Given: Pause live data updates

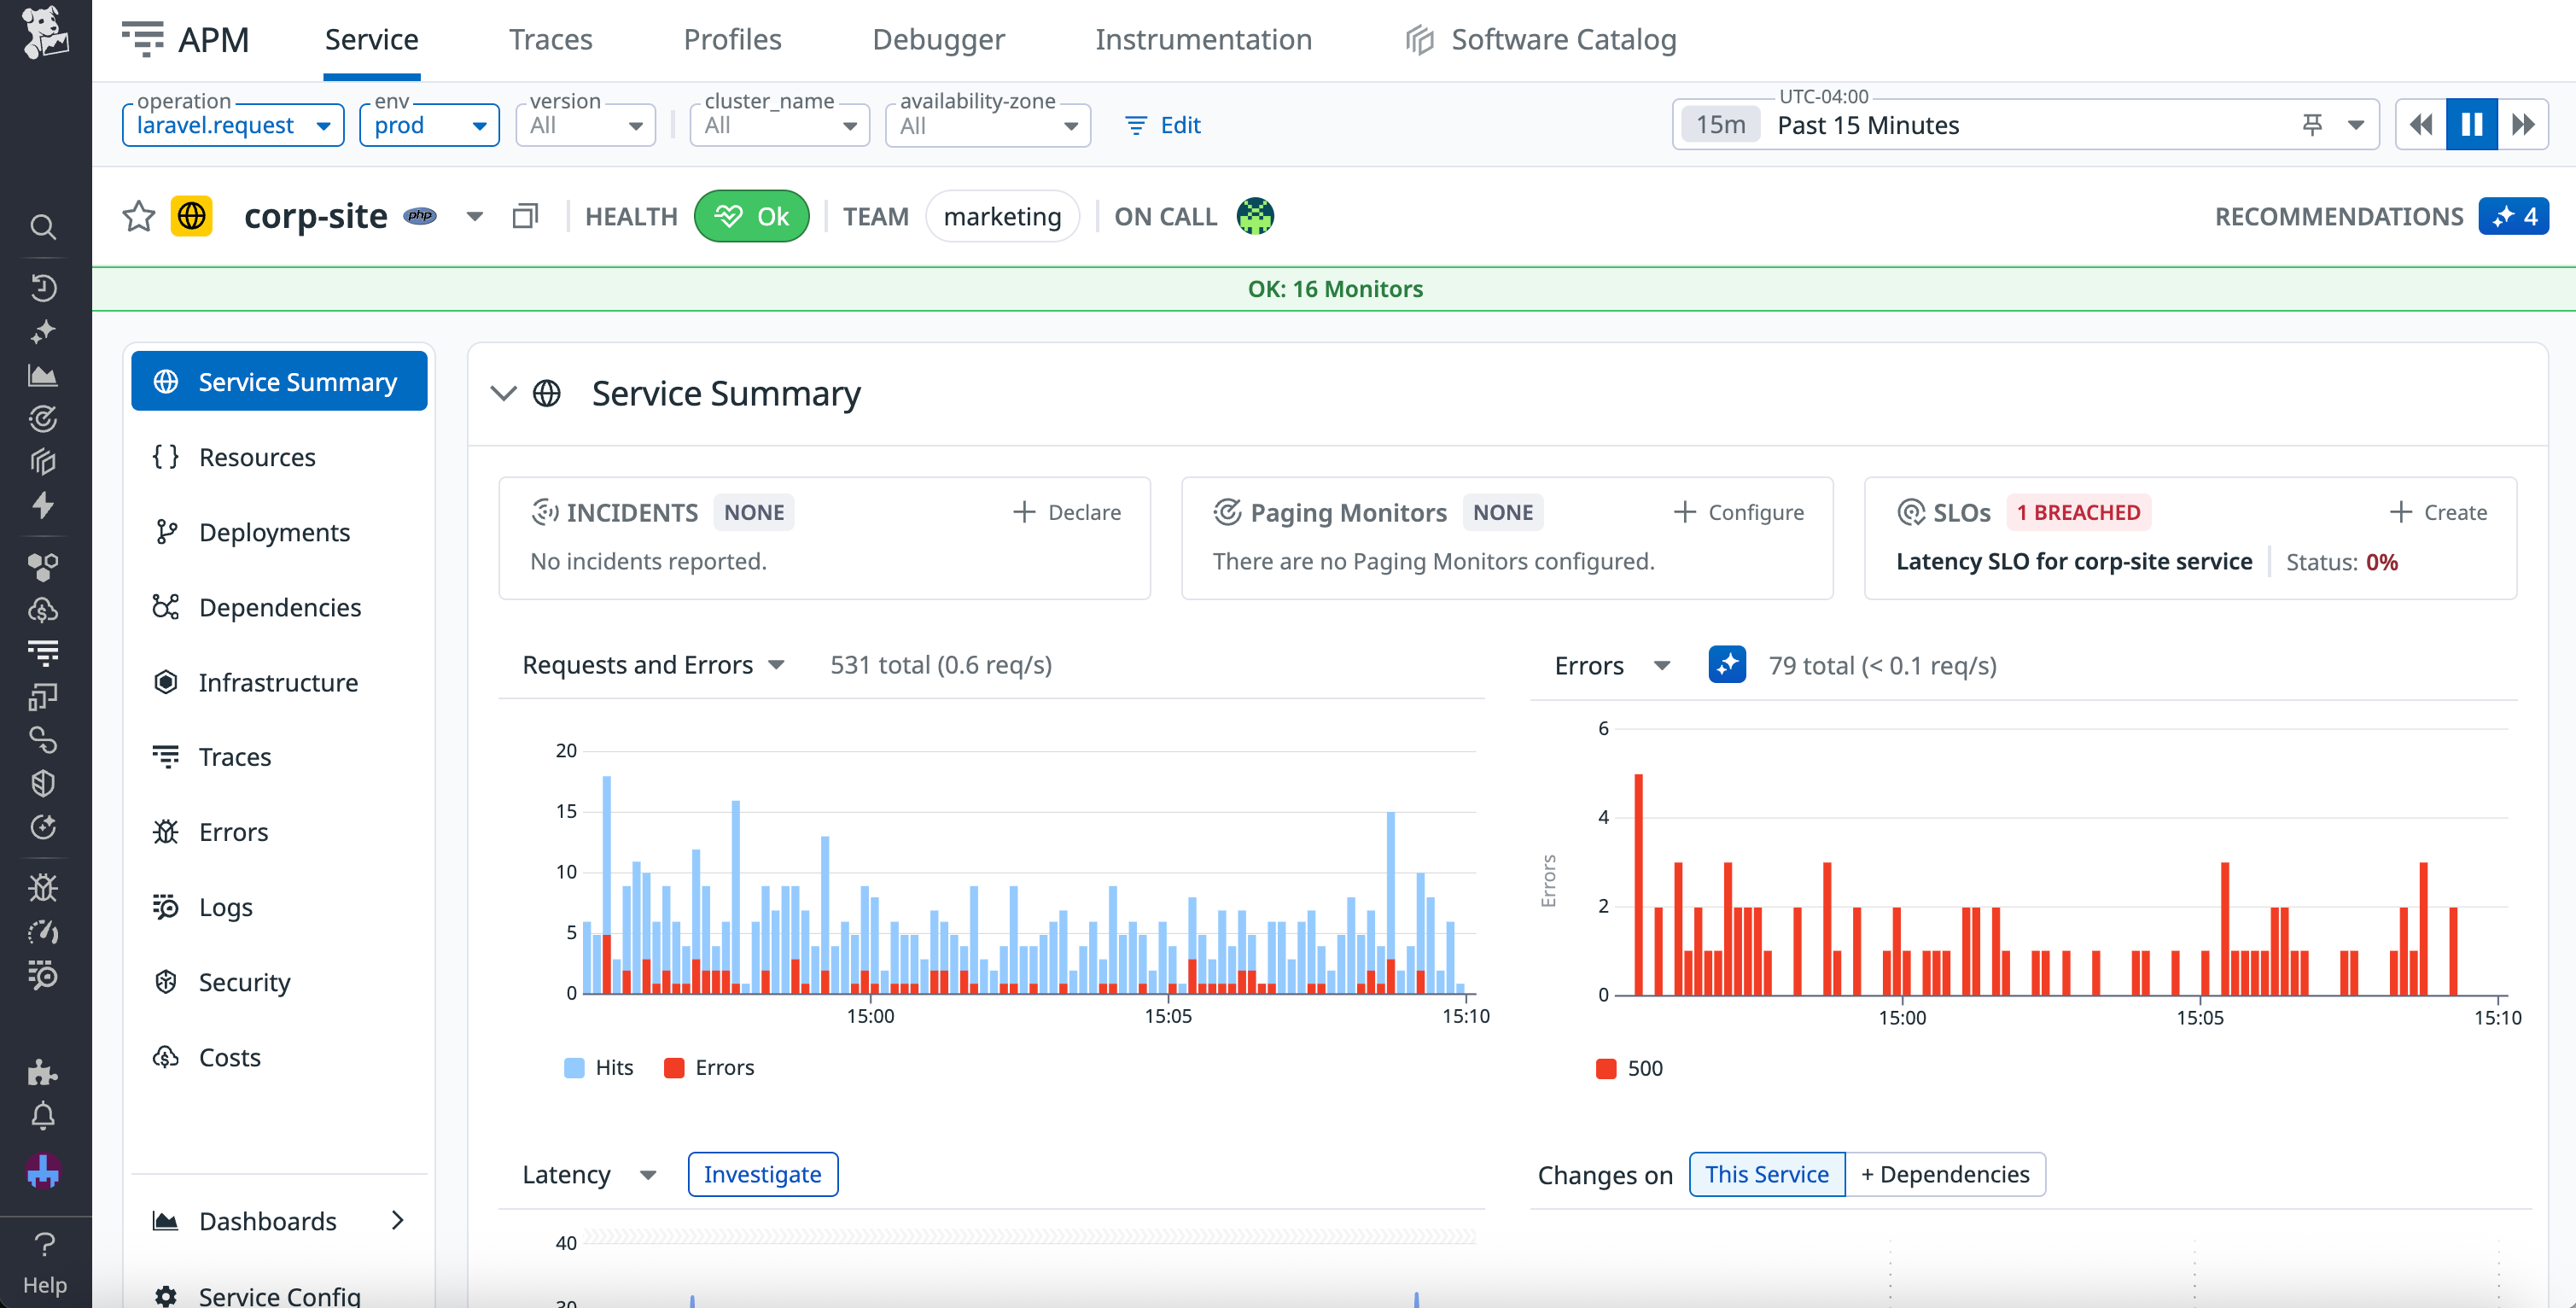Looking at the screenshot, I should [2471, 123].
